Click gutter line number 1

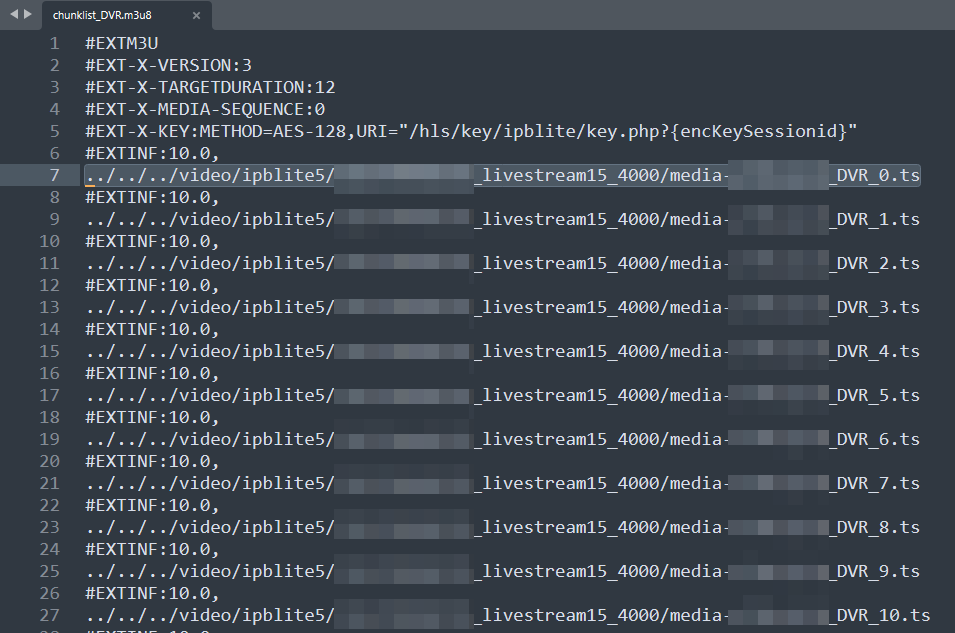55,43
